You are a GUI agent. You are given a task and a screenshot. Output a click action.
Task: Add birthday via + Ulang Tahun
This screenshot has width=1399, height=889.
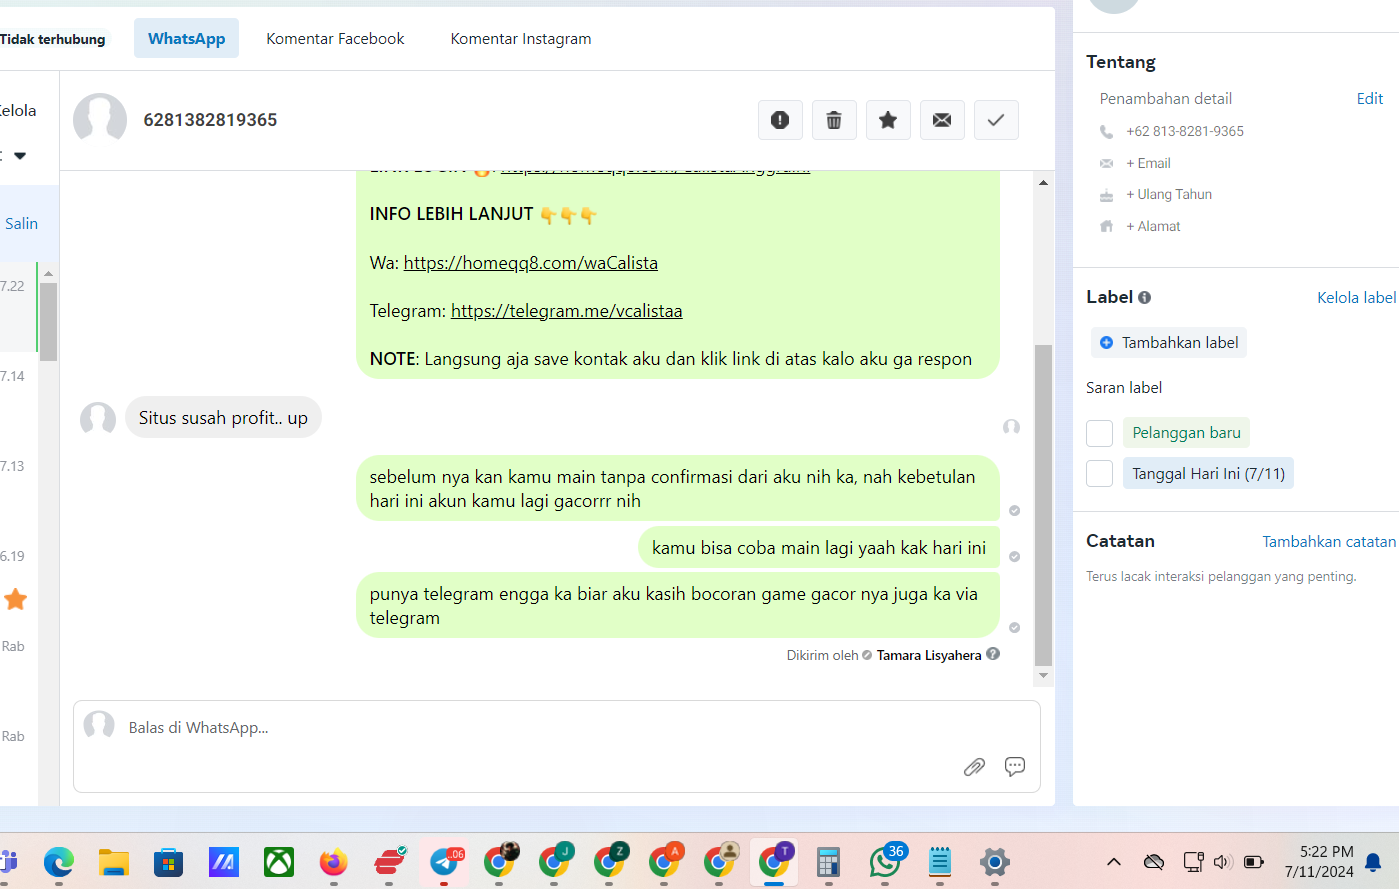tap(1169, 195)
